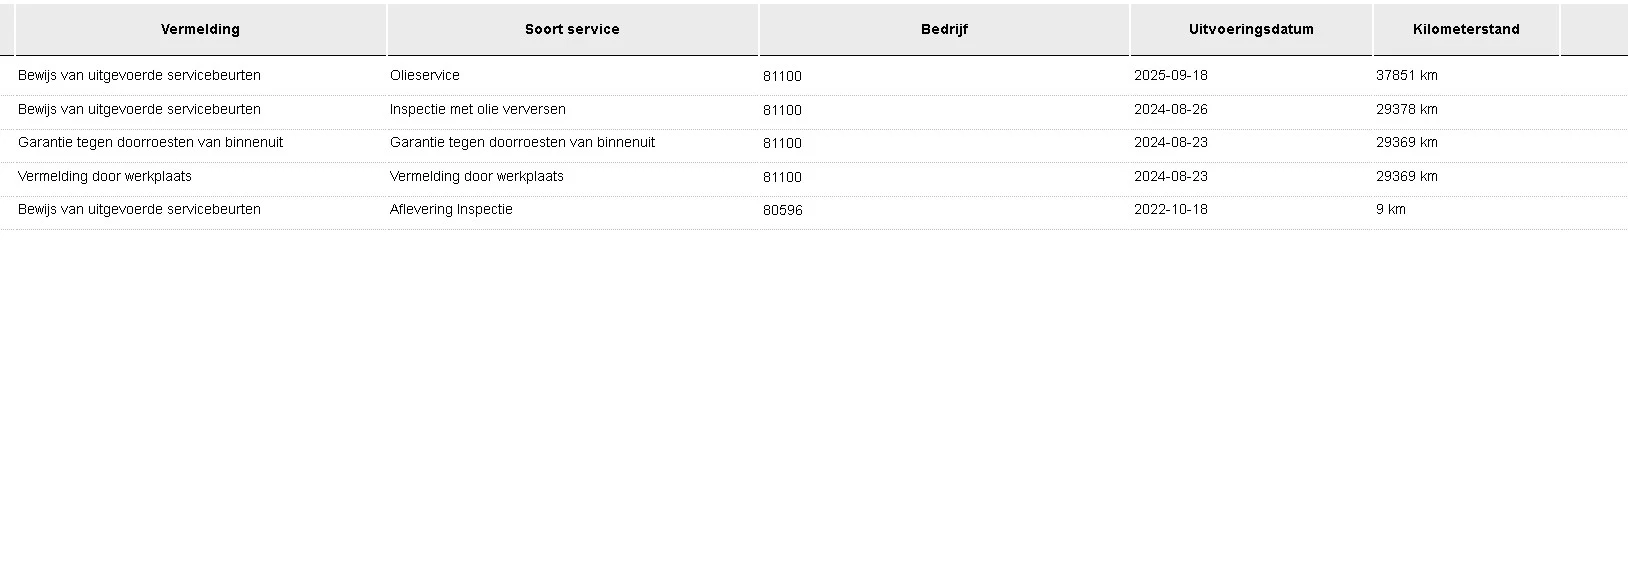Screen dimensions: 1628x580
Task: Click the Soort service column header
Action: click(572, 30)
